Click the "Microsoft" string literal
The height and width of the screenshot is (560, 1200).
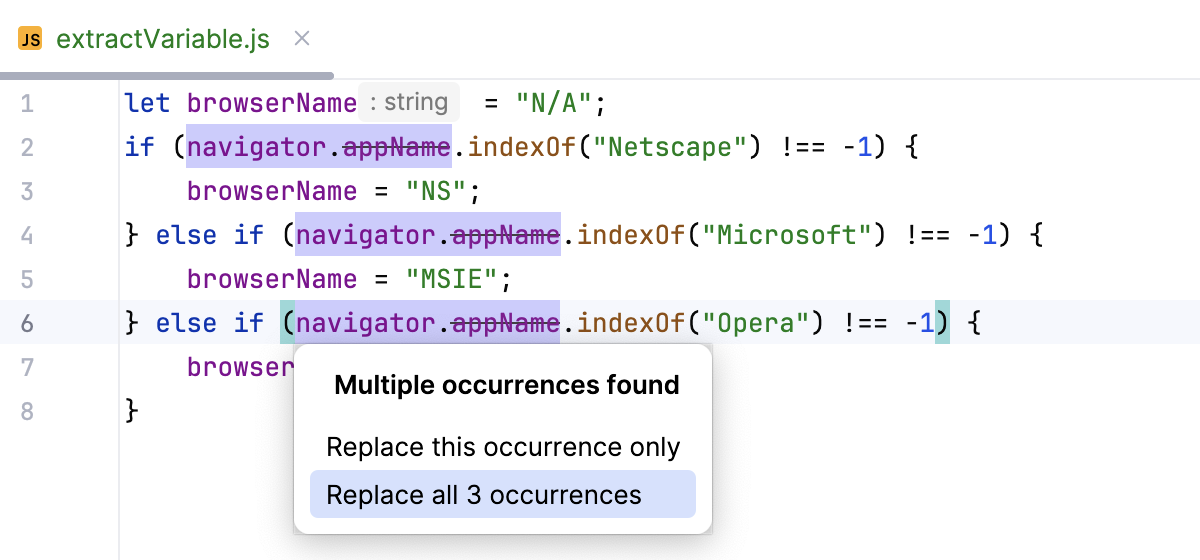tap(787, 235)
